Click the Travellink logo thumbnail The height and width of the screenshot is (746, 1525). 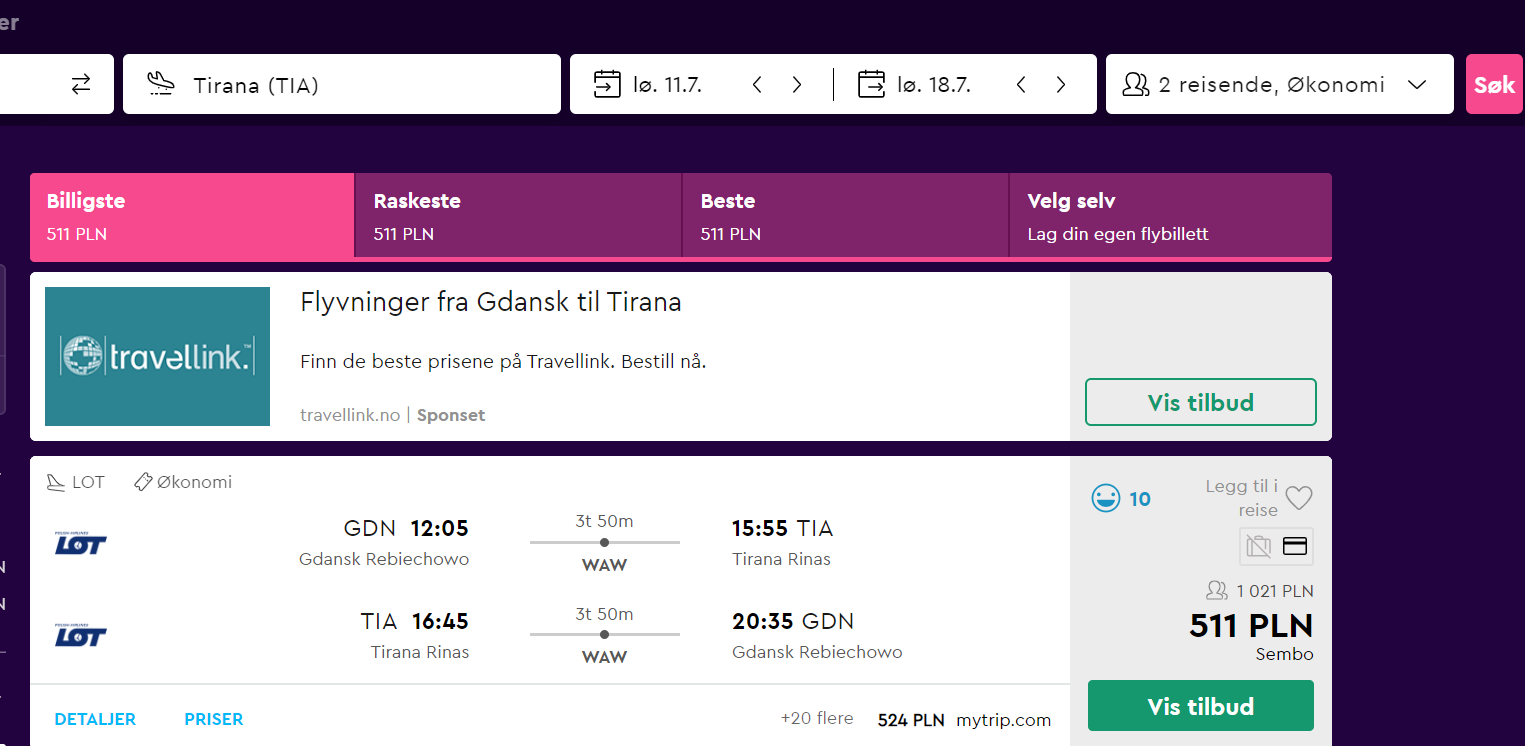pyautogui.click(x=157, y=356)
